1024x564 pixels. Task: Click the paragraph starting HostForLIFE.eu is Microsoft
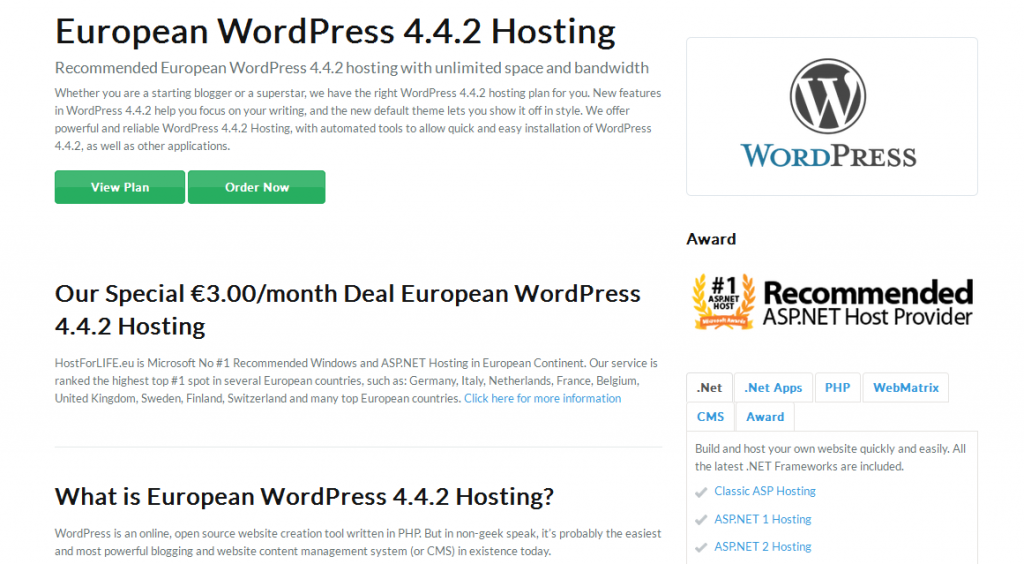(x=357, y=381)
